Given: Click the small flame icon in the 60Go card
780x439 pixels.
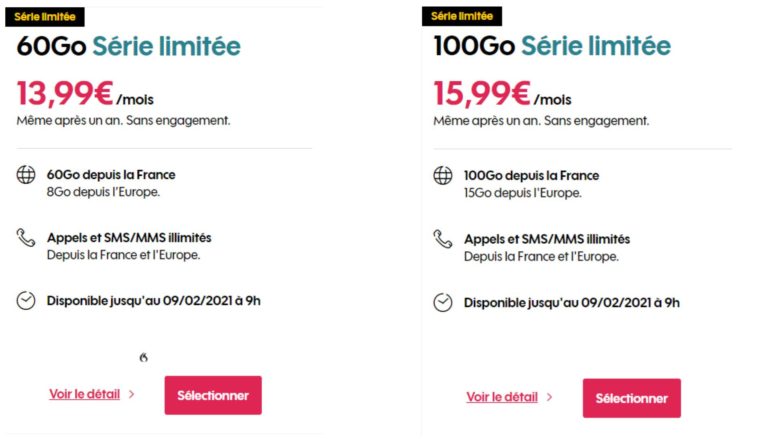Looking at the screenshot, I should coord(144,357).
